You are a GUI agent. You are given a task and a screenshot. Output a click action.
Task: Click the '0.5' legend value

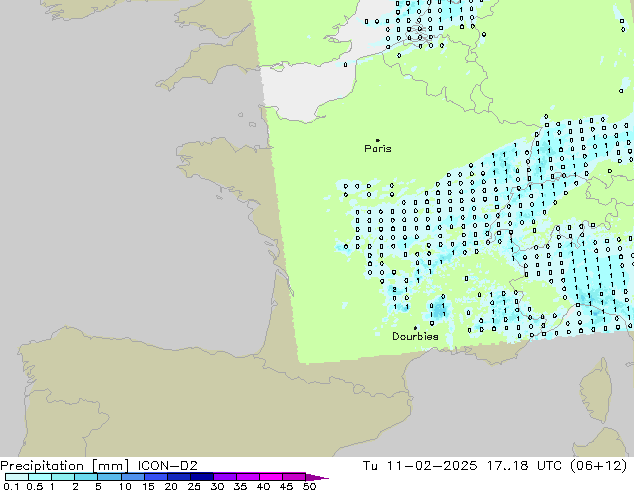point(35,486)
